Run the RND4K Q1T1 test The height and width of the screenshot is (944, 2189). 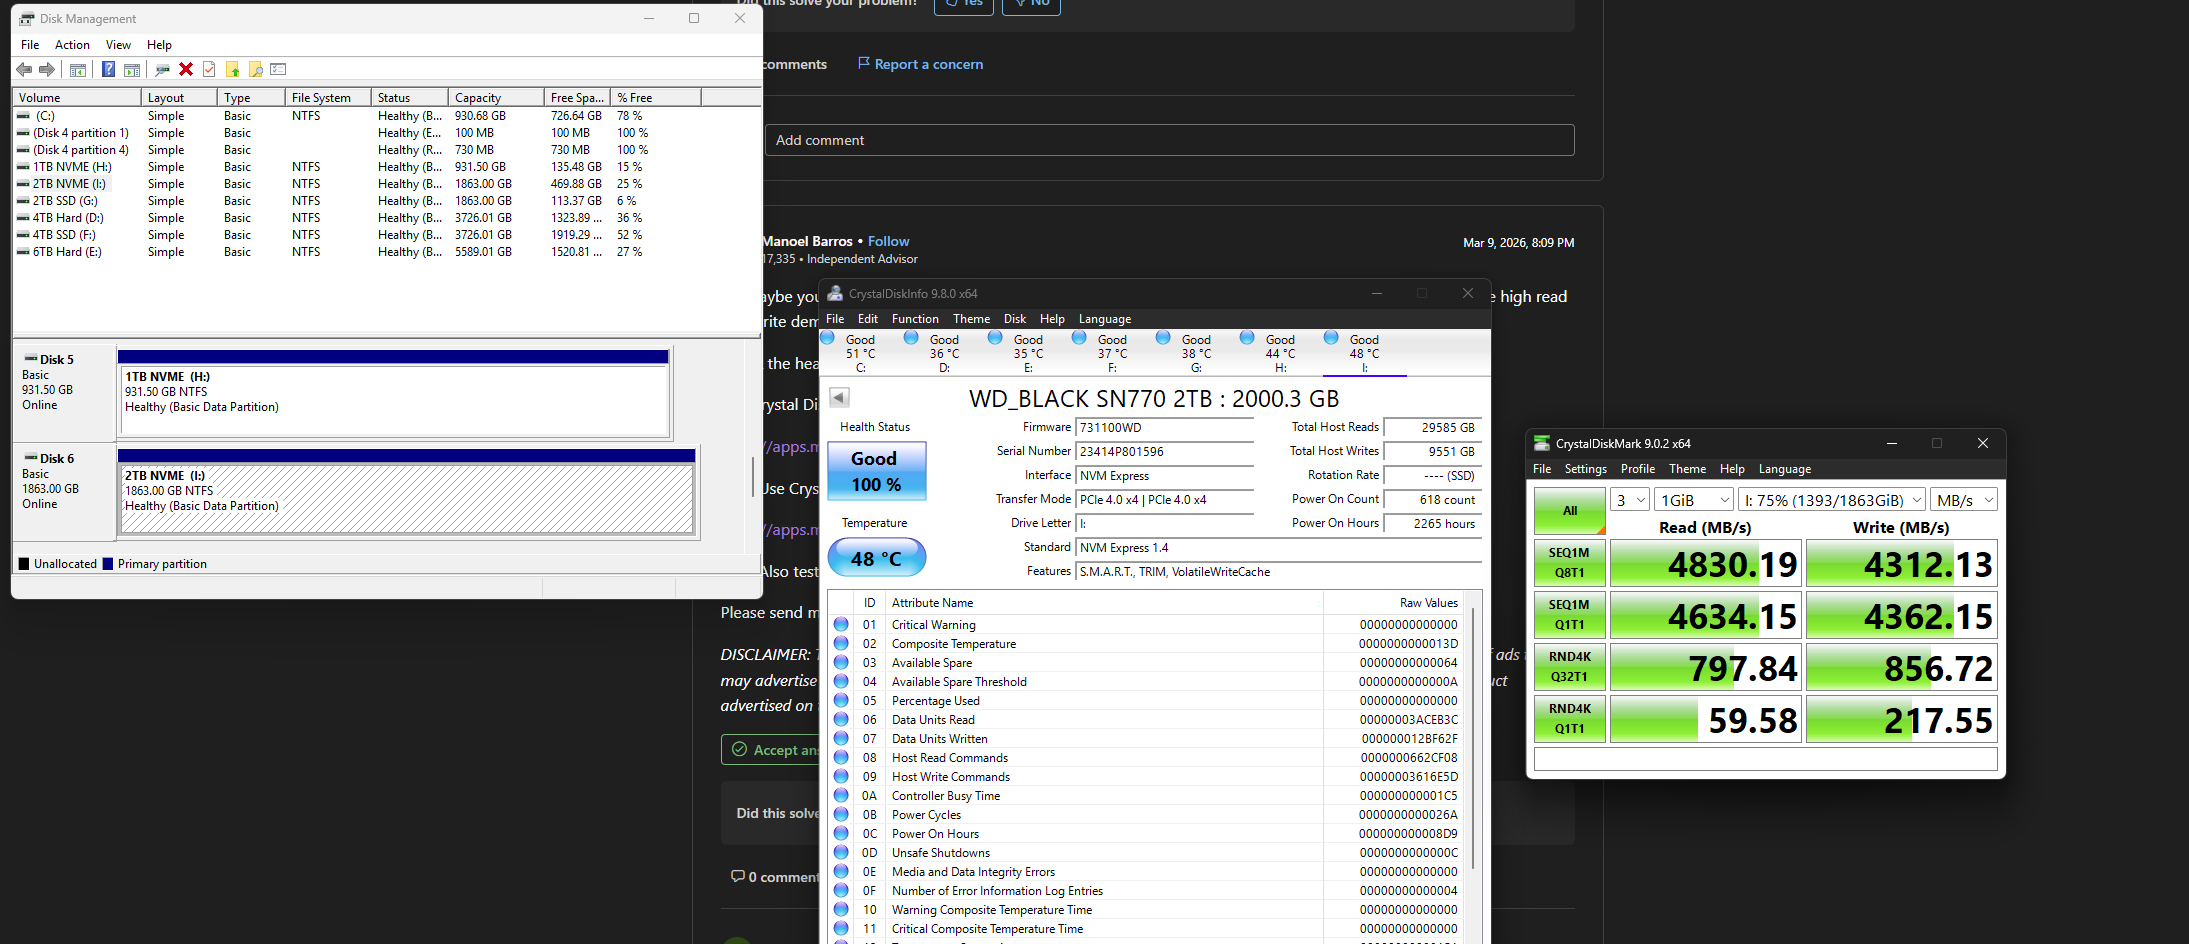[1570, 719]
